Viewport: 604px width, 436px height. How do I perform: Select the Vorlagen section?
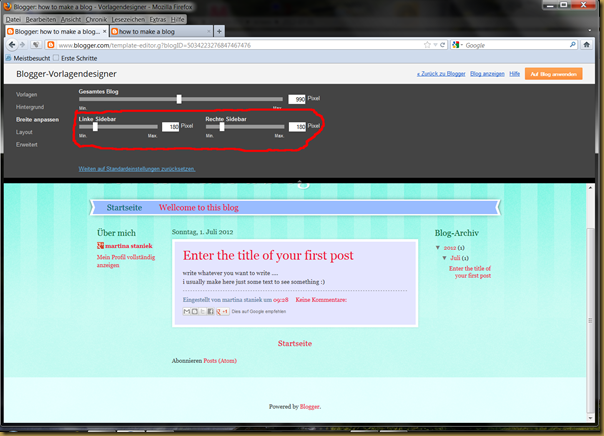point(27,94)
